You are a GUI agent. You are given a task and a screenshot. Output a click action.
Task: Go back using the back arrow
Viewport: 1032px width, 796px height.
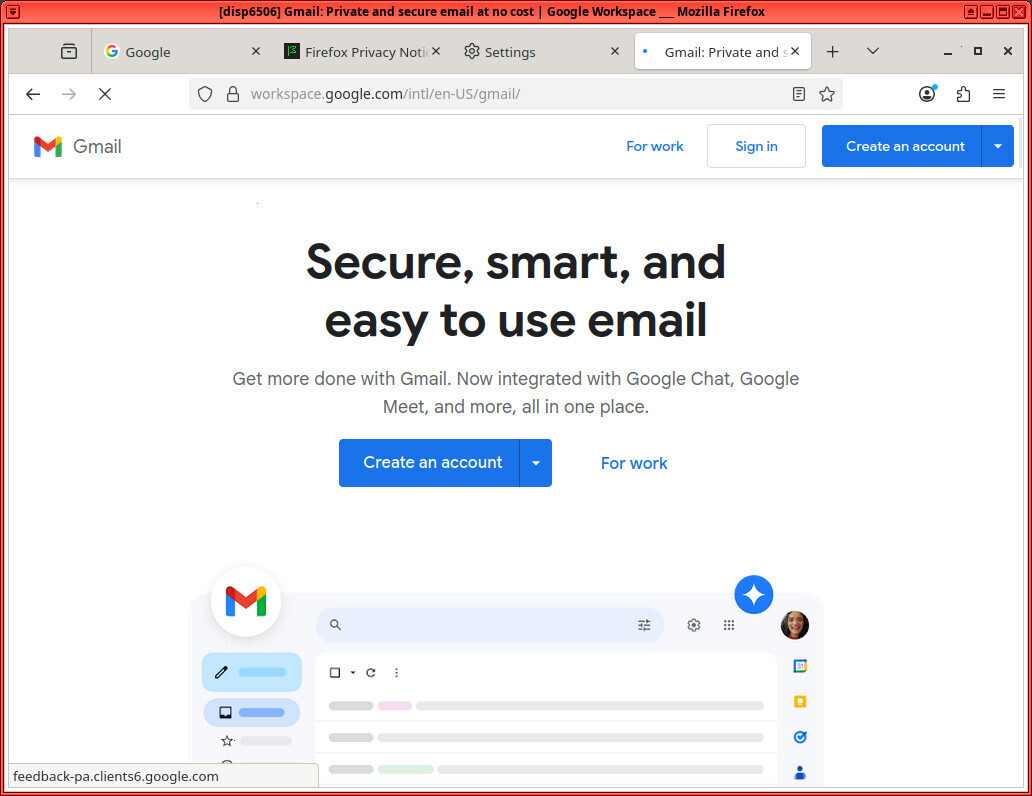(x=33, y=94)
